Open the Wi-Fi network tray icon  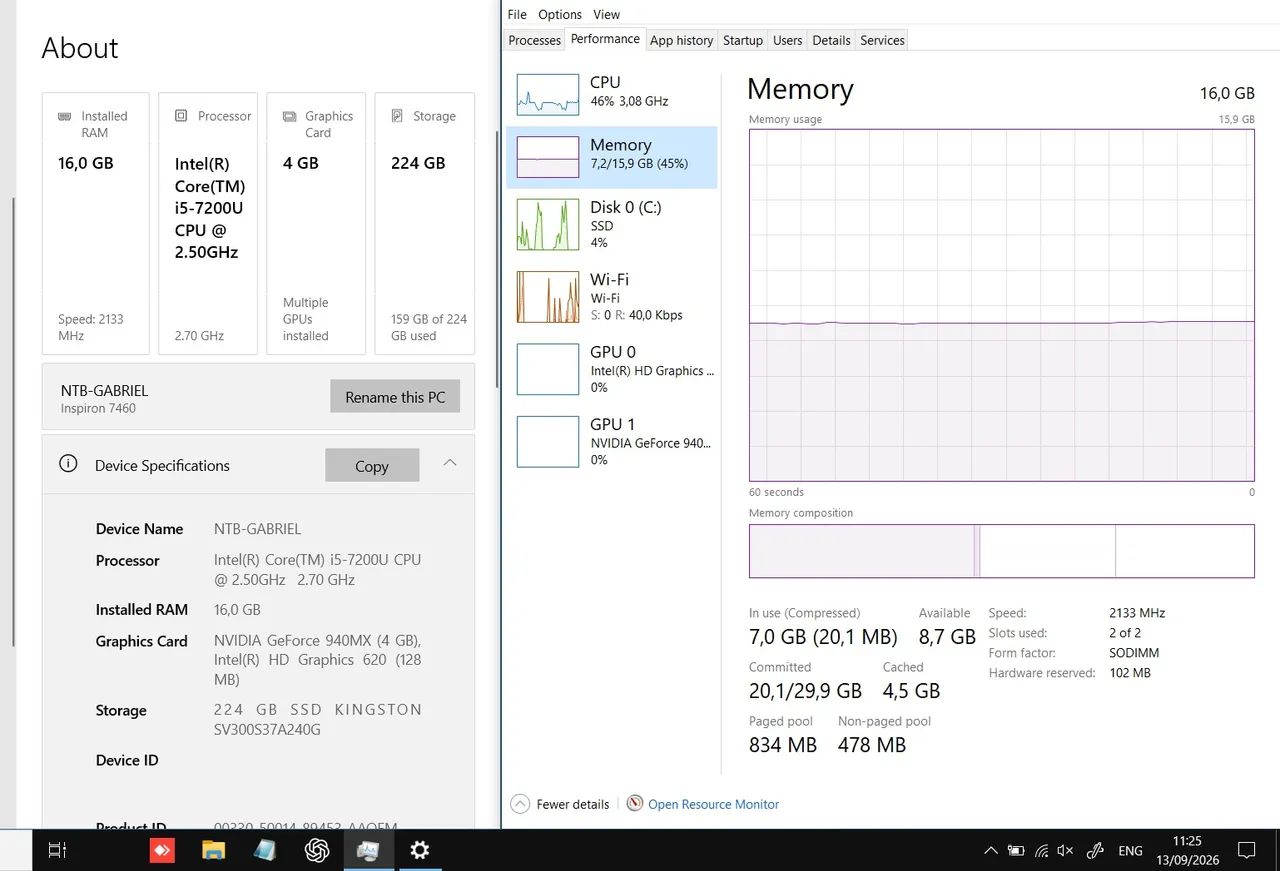pos(1041,851)
